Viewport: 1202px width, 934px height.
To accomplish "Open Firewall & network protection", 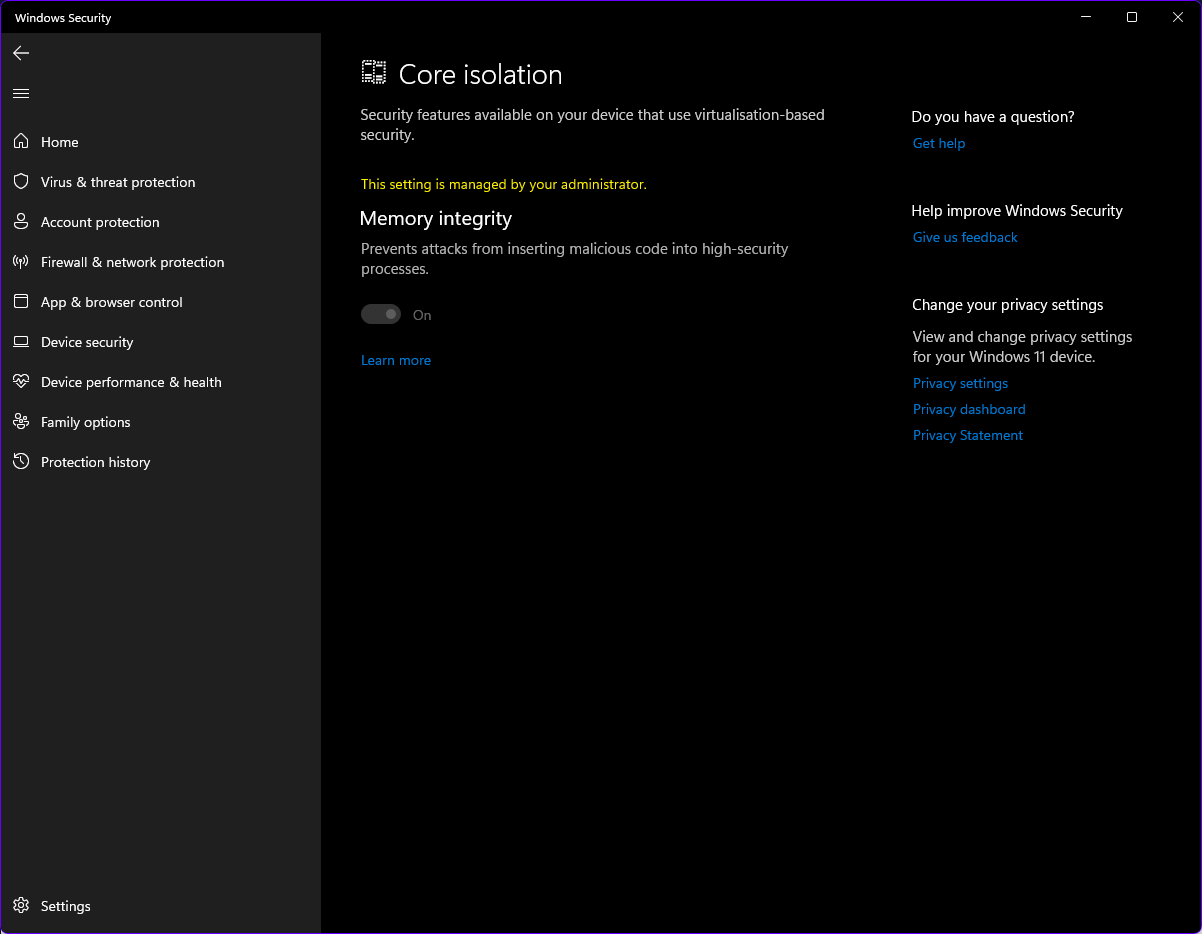I will (132, 261).
